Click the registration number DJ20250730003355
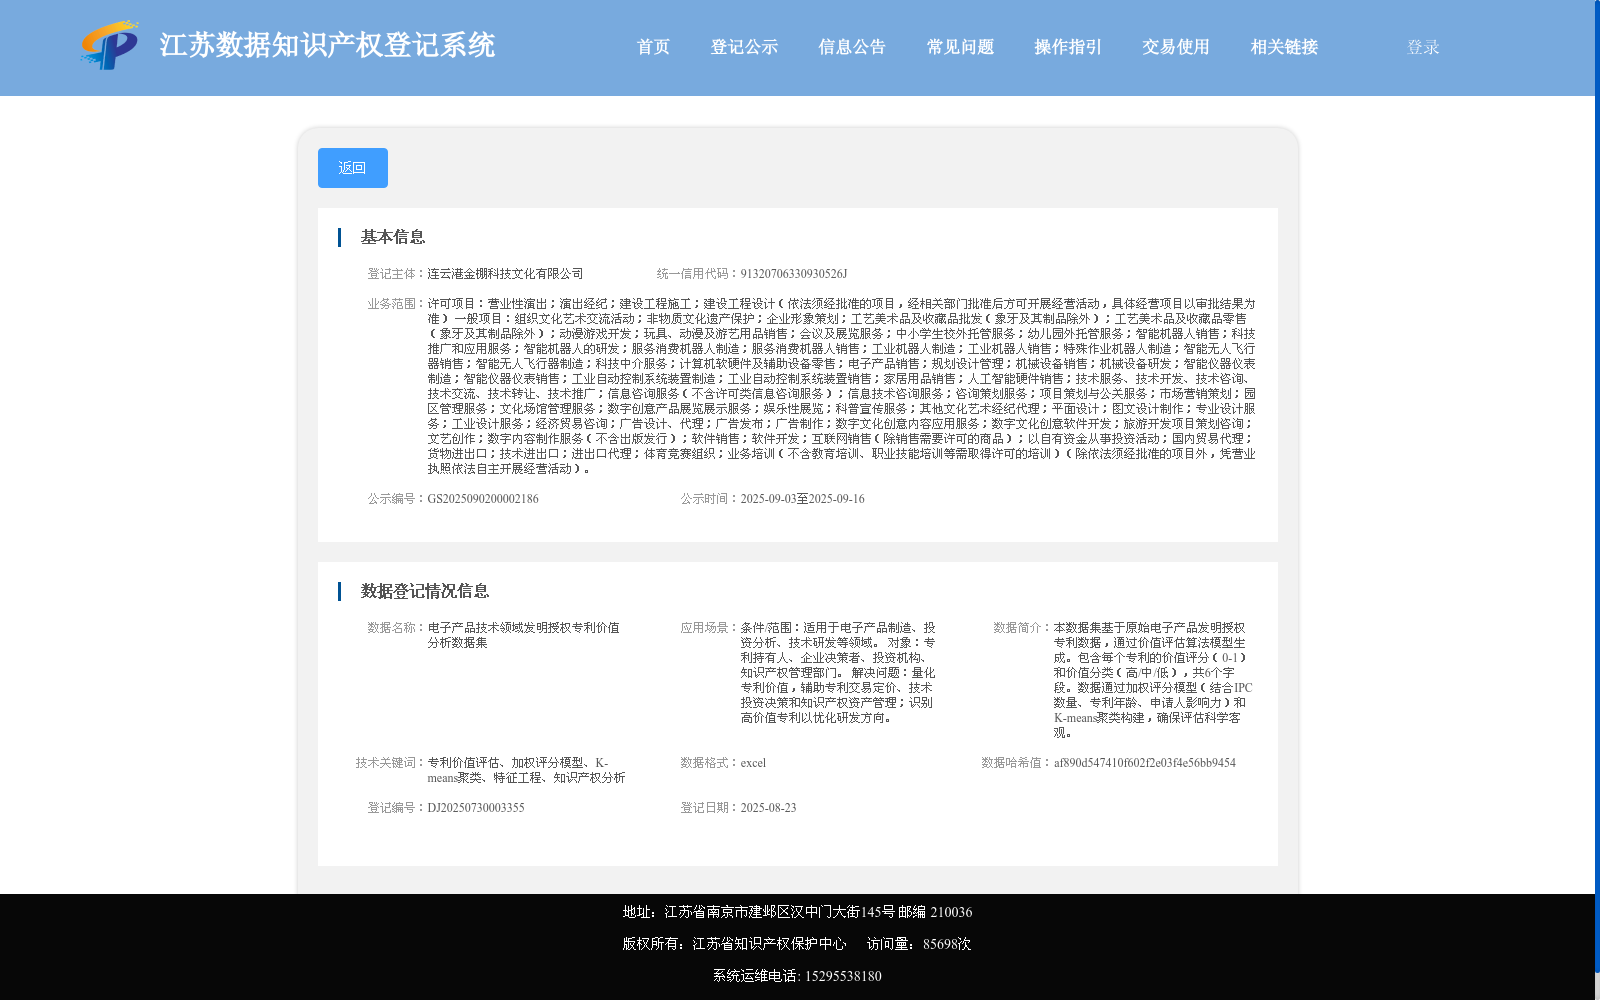Screen dimensions: 1600x1000 click(476, 808)
